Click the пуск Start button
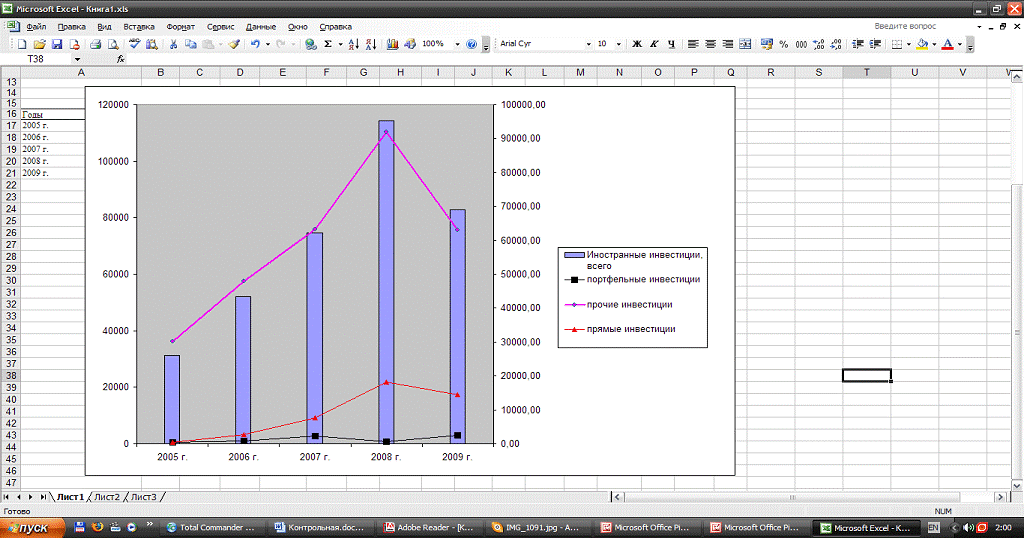This screenshot has height=538, width=1024. (x=30, y=527)
